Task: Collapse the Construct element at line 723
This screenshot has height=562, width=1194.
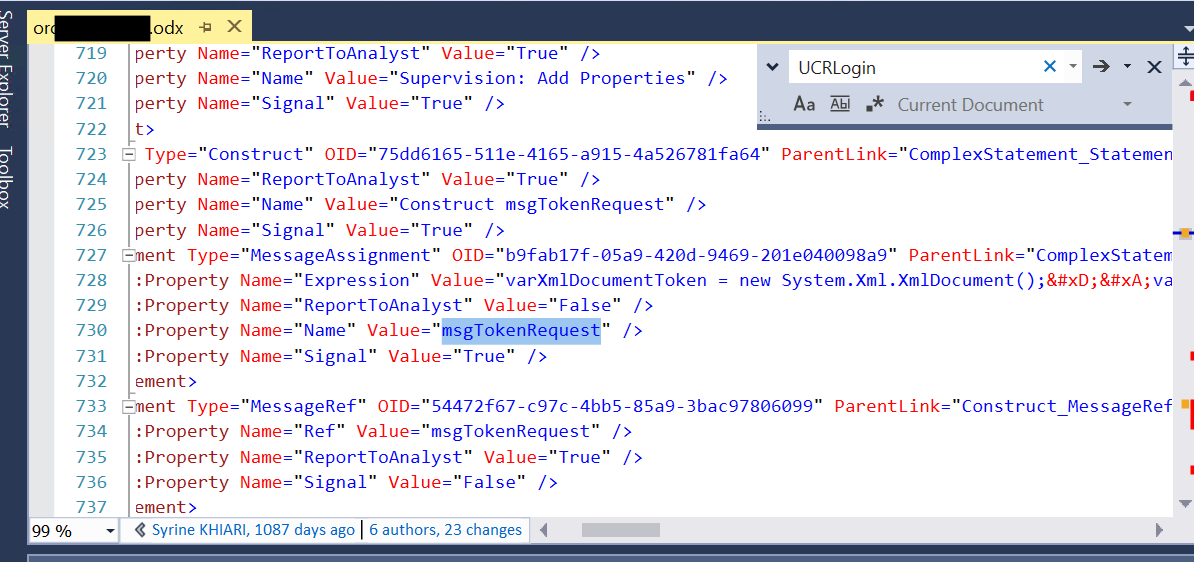Action: click(x=128, y=154)
